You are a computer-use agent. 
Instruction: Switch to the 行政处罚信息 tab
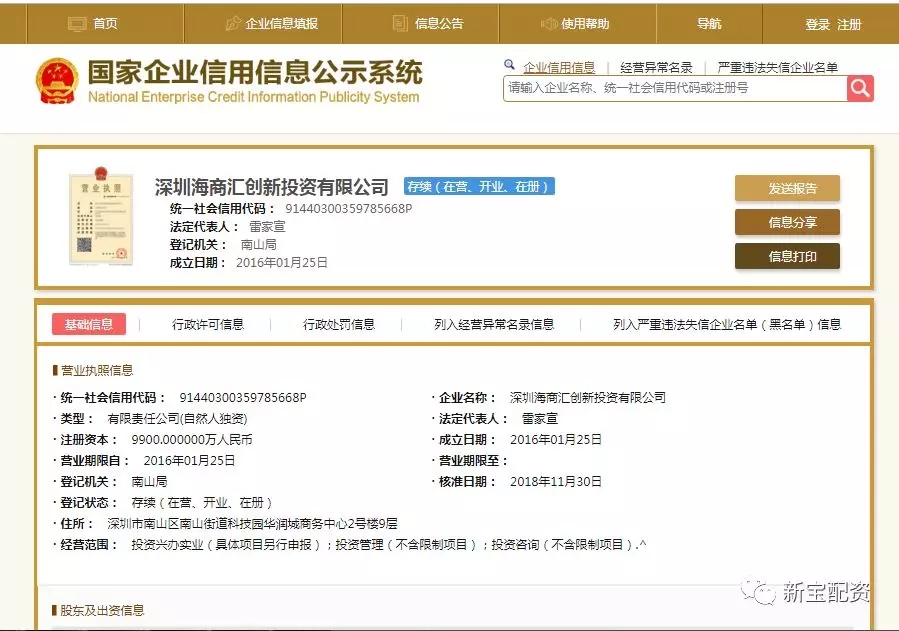(x=339, y=324)
